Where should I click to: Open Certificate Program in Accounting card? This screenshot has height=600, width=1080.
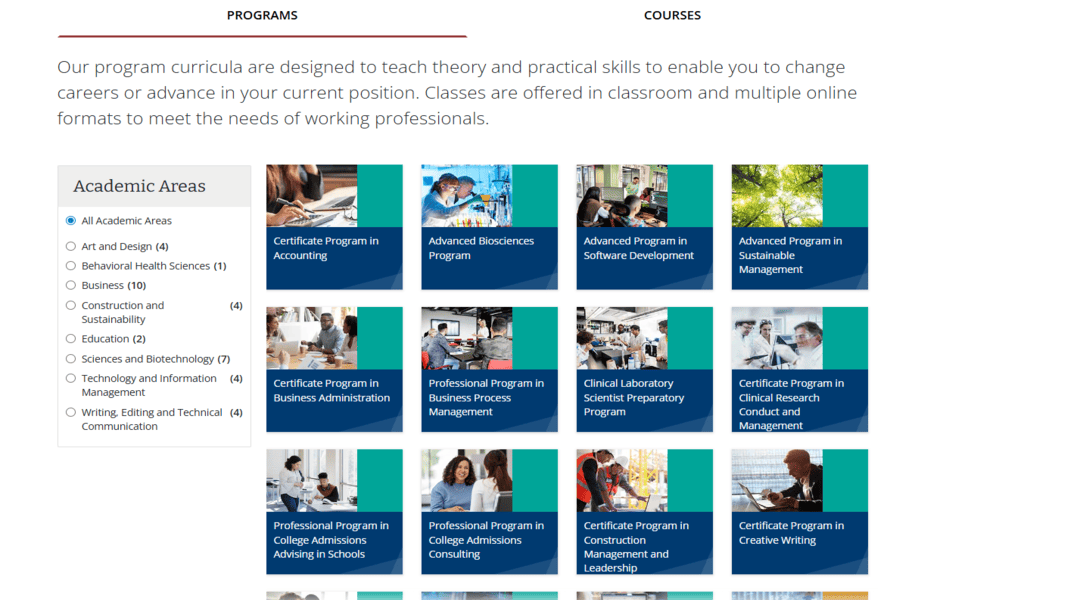tap(334, 227)
